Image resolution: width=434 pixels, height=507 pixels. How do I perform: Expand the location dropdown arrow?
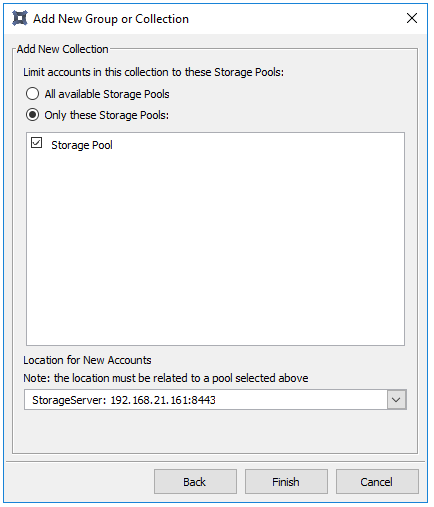tap(396, 400)
